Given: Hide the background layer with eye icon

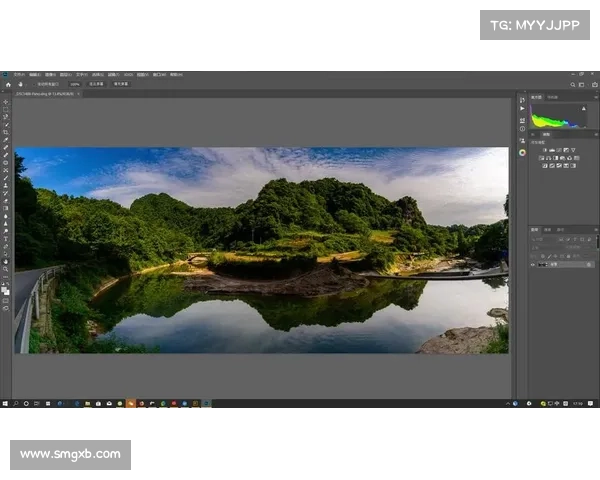Looking at the screenshot, I should coord(533,267).
